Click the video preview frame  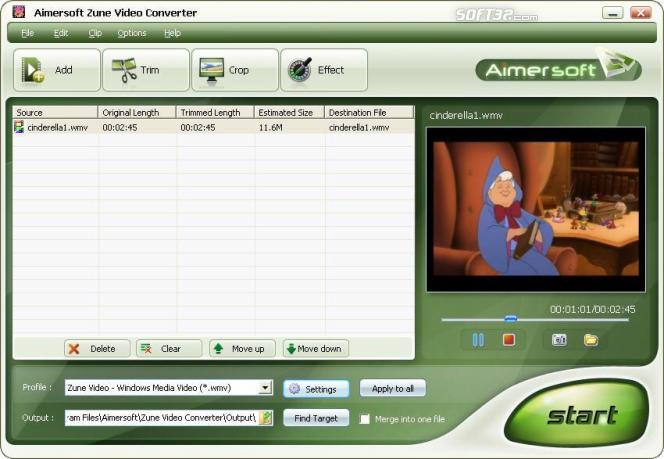[x=536, y=210]
